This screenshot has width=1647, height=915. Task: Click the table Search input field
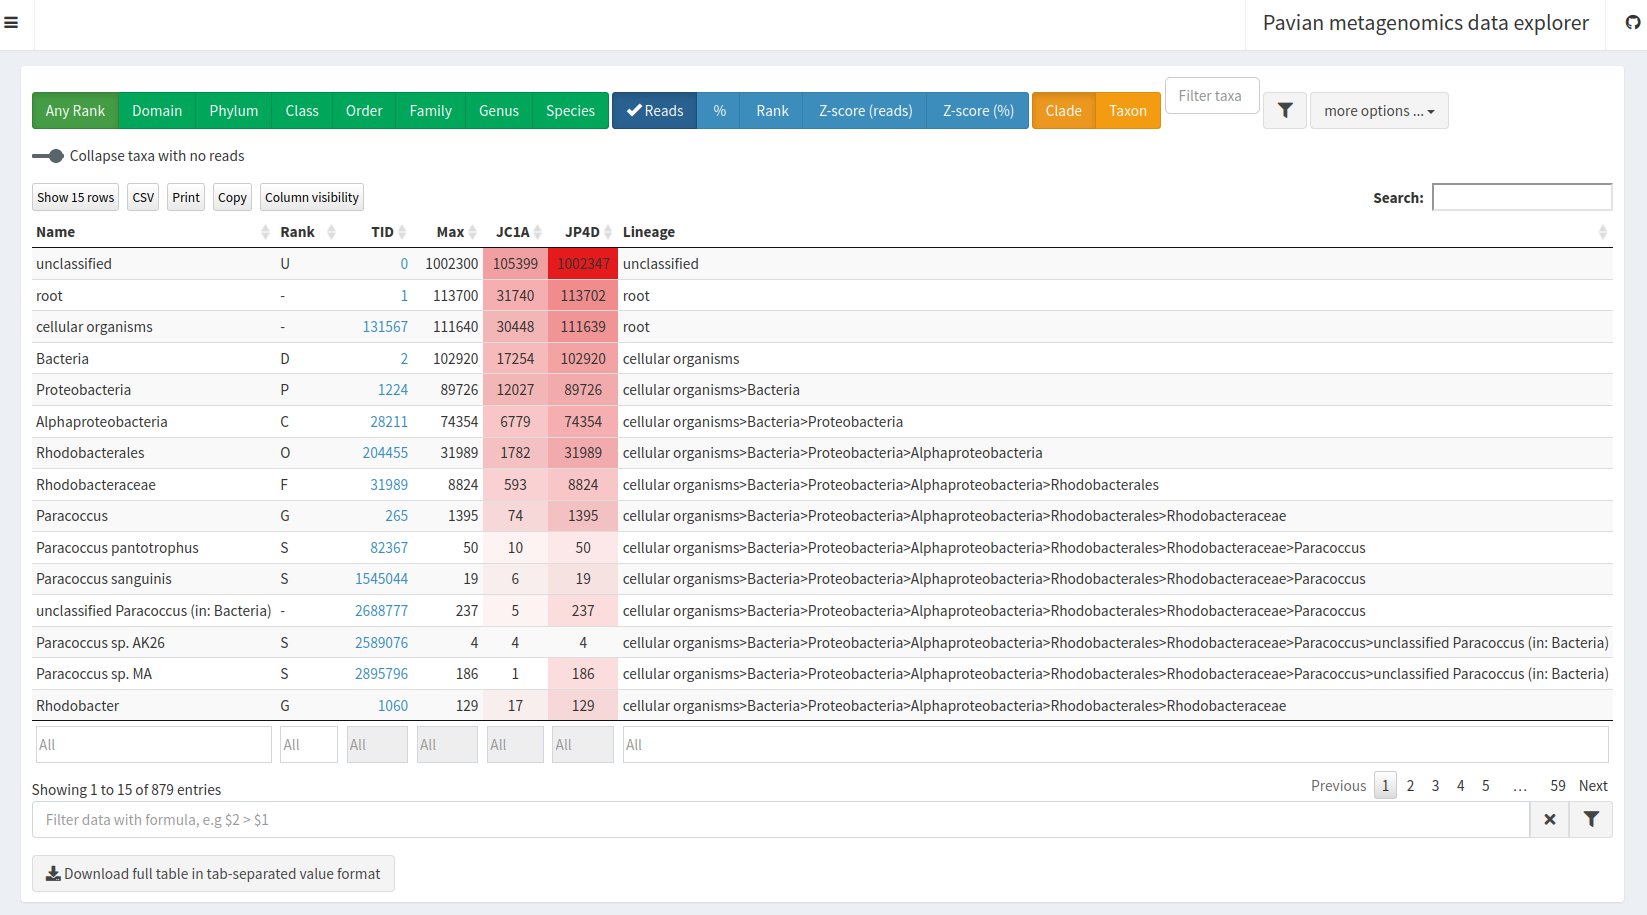tap(1521, 198)
